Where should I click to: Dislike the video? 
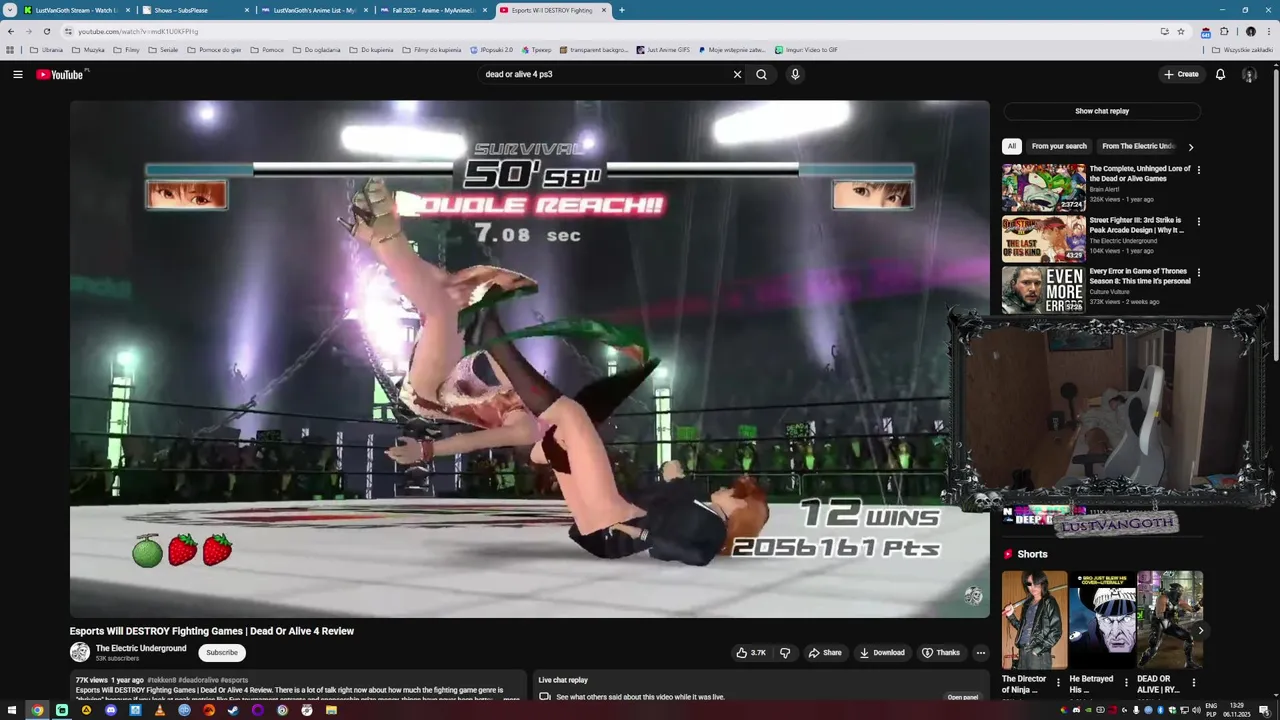(785, 653)
